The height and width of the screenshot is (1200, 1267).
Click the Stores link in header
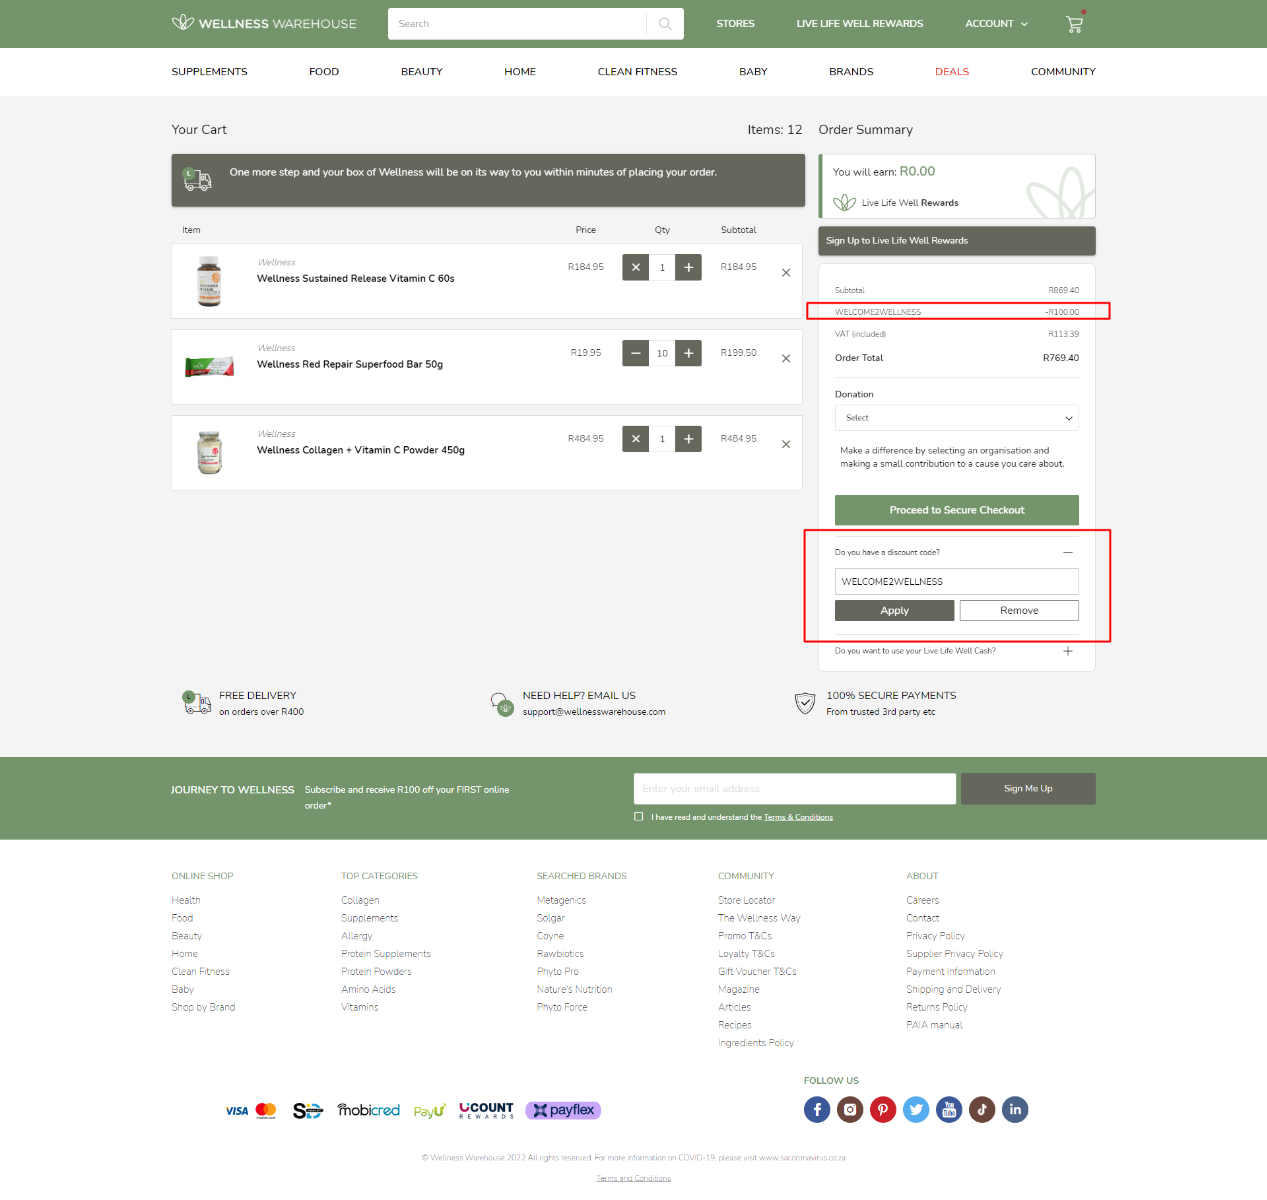tap(735, 24)
